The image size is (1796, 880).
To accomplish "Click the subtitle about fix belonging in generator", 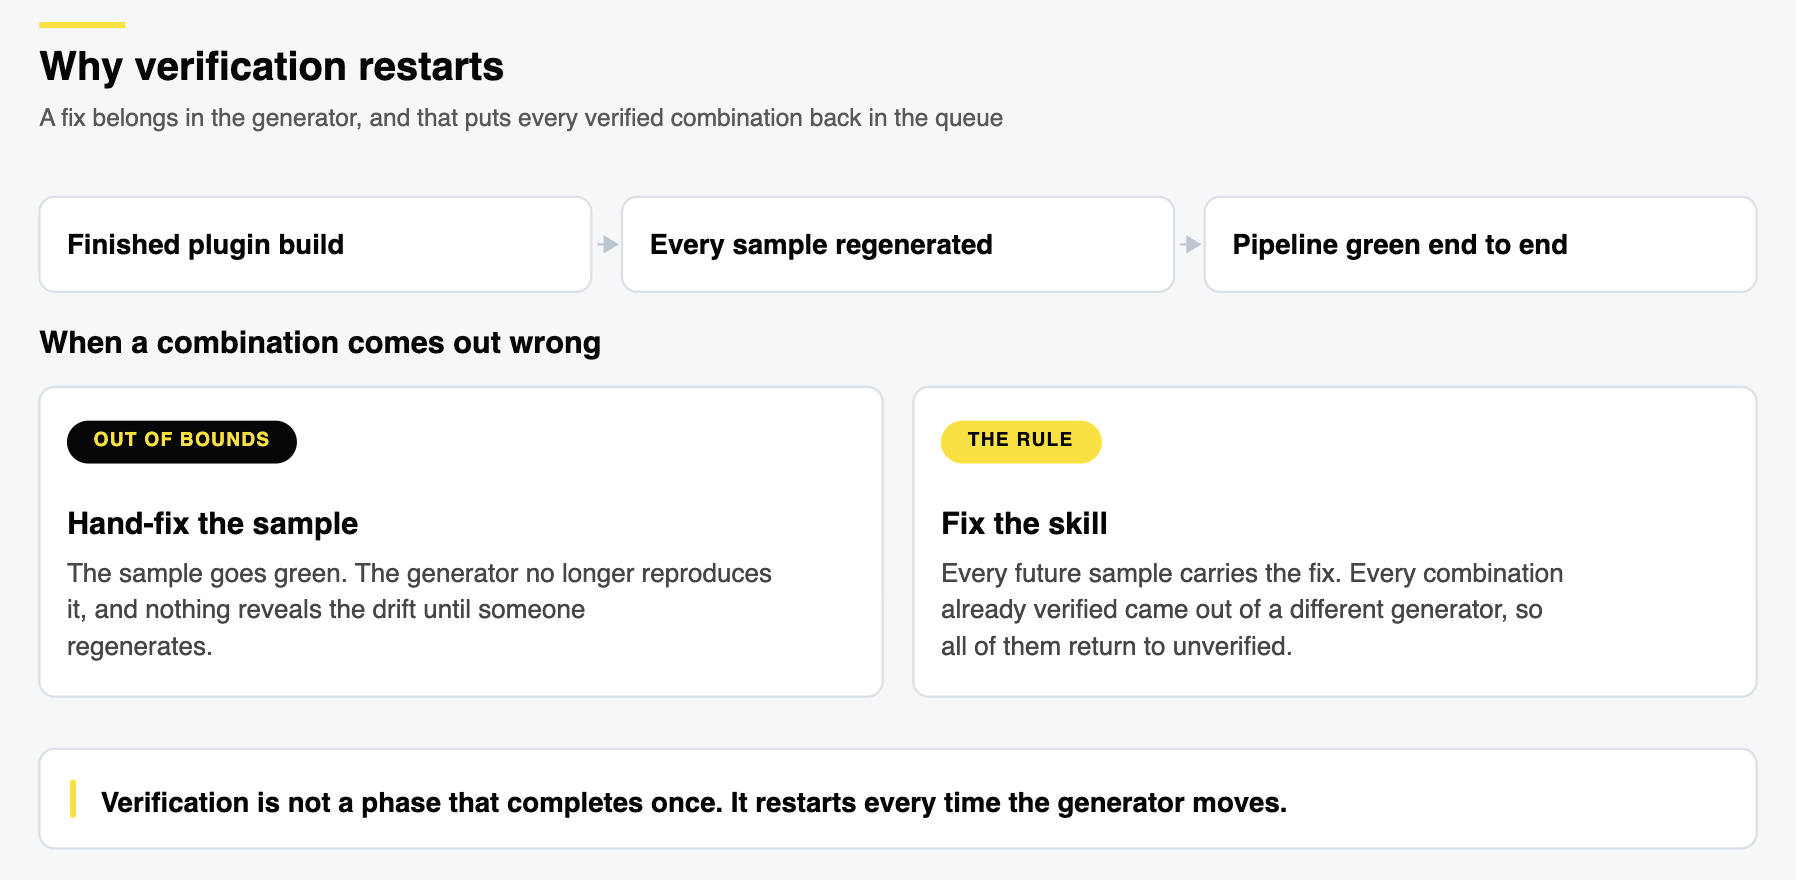I will coord(521,118).
